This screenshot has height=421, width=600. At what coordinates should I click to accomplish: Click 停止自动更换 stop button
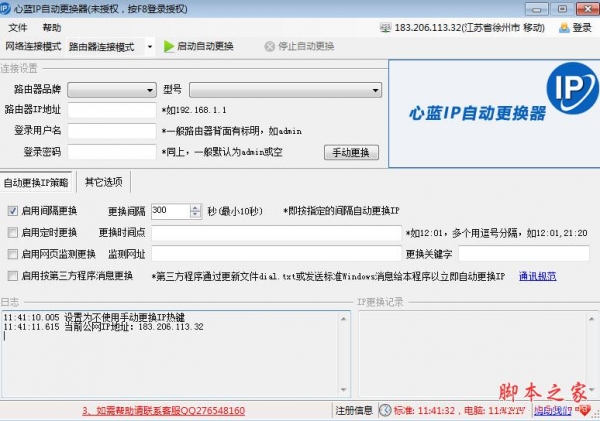pyautogui.click(x=299, y=47)
